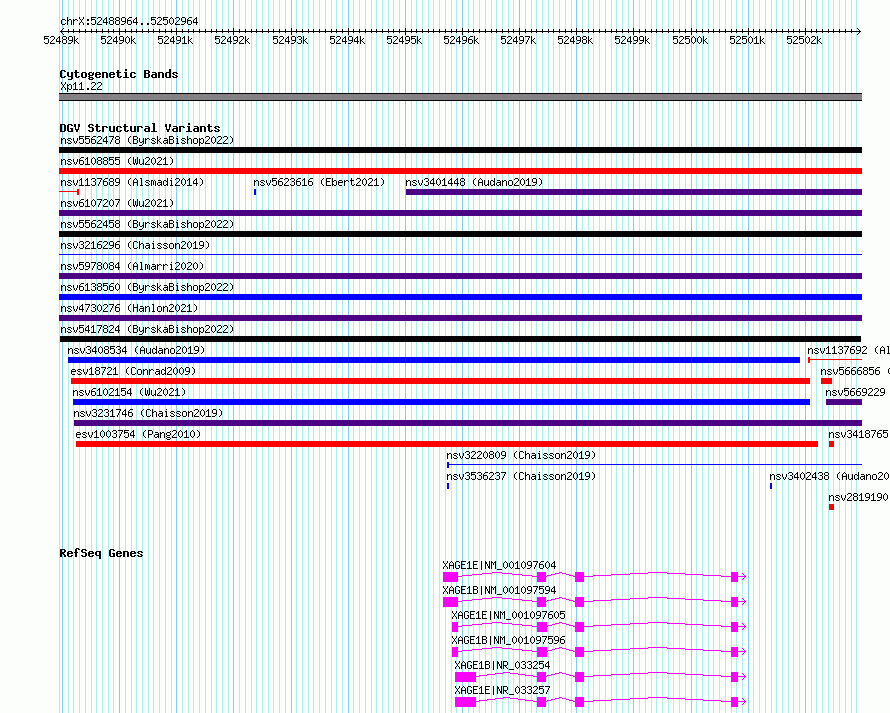The image size is (890, 713).
Task: Open nsv6102154 (Wu2021) label
Action: 129,392
